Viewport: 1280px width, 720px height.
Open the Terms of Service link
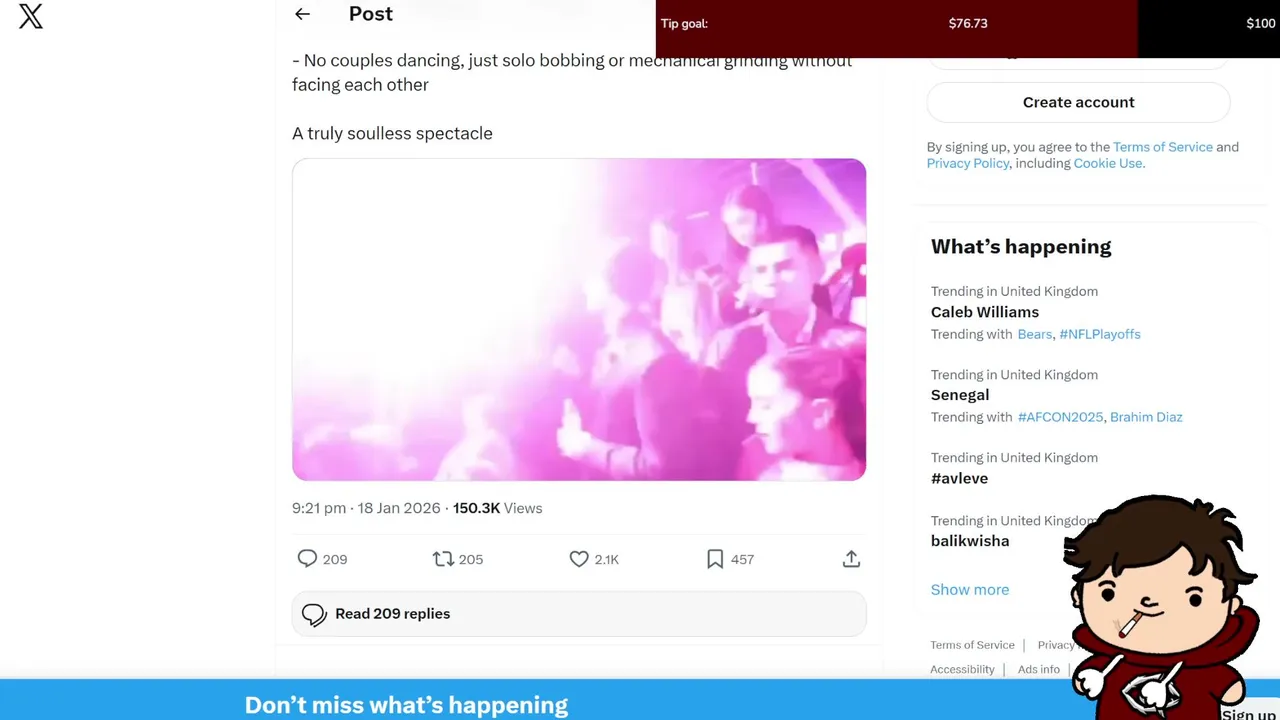[x=1162, y=147]
